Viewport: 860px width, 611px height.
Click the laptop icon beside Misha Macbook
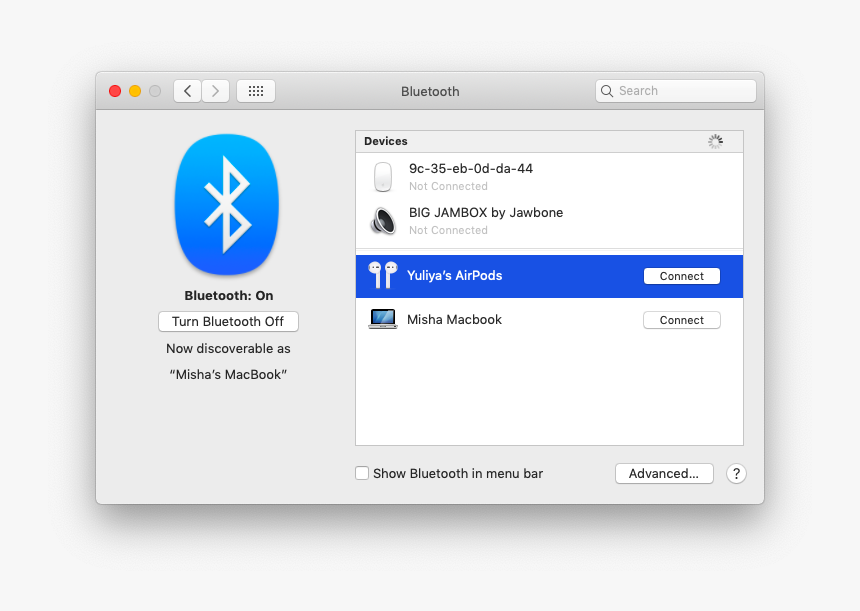click(383, 319)
